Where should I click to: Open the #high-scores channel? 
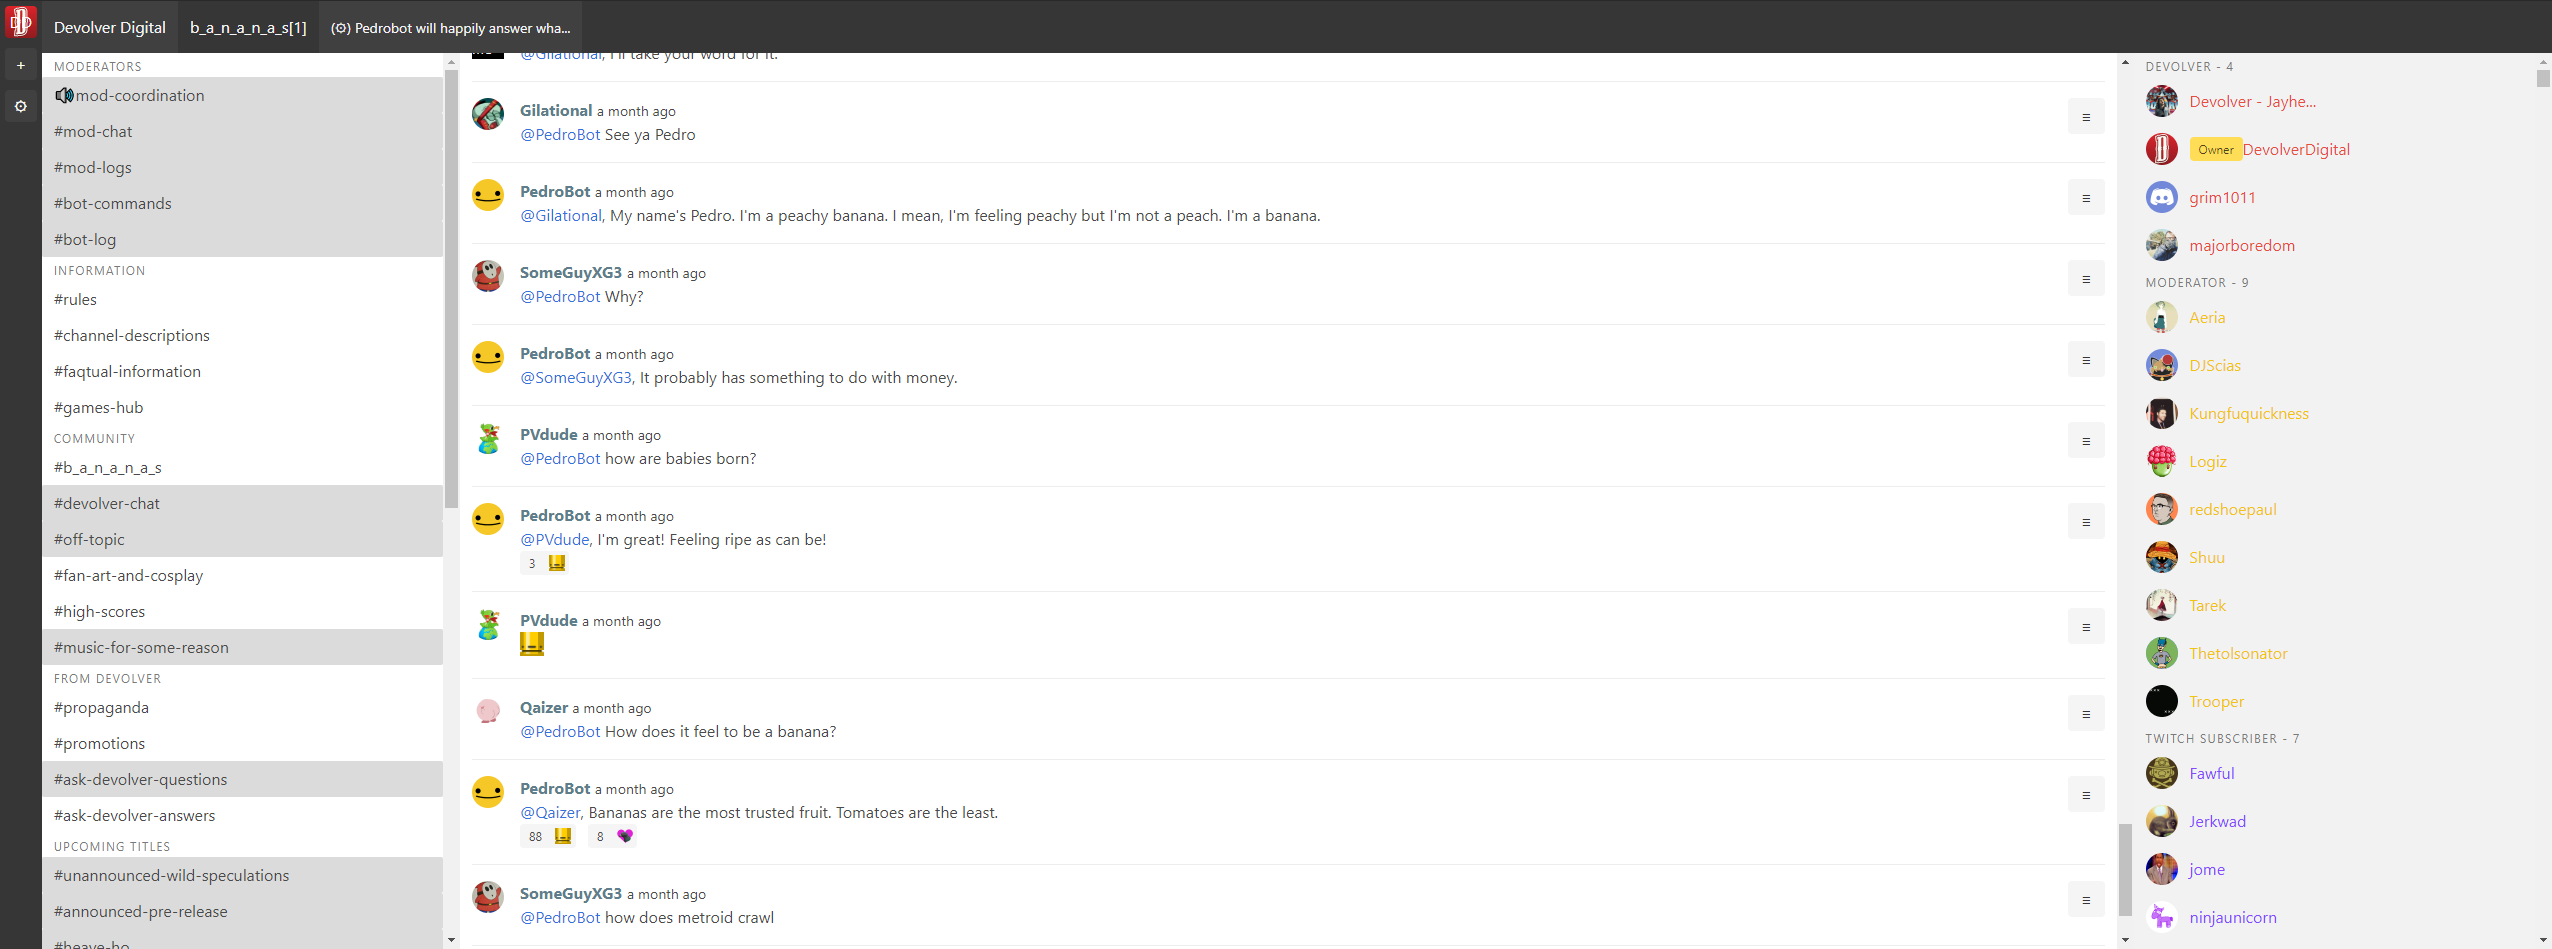[242, 611]
